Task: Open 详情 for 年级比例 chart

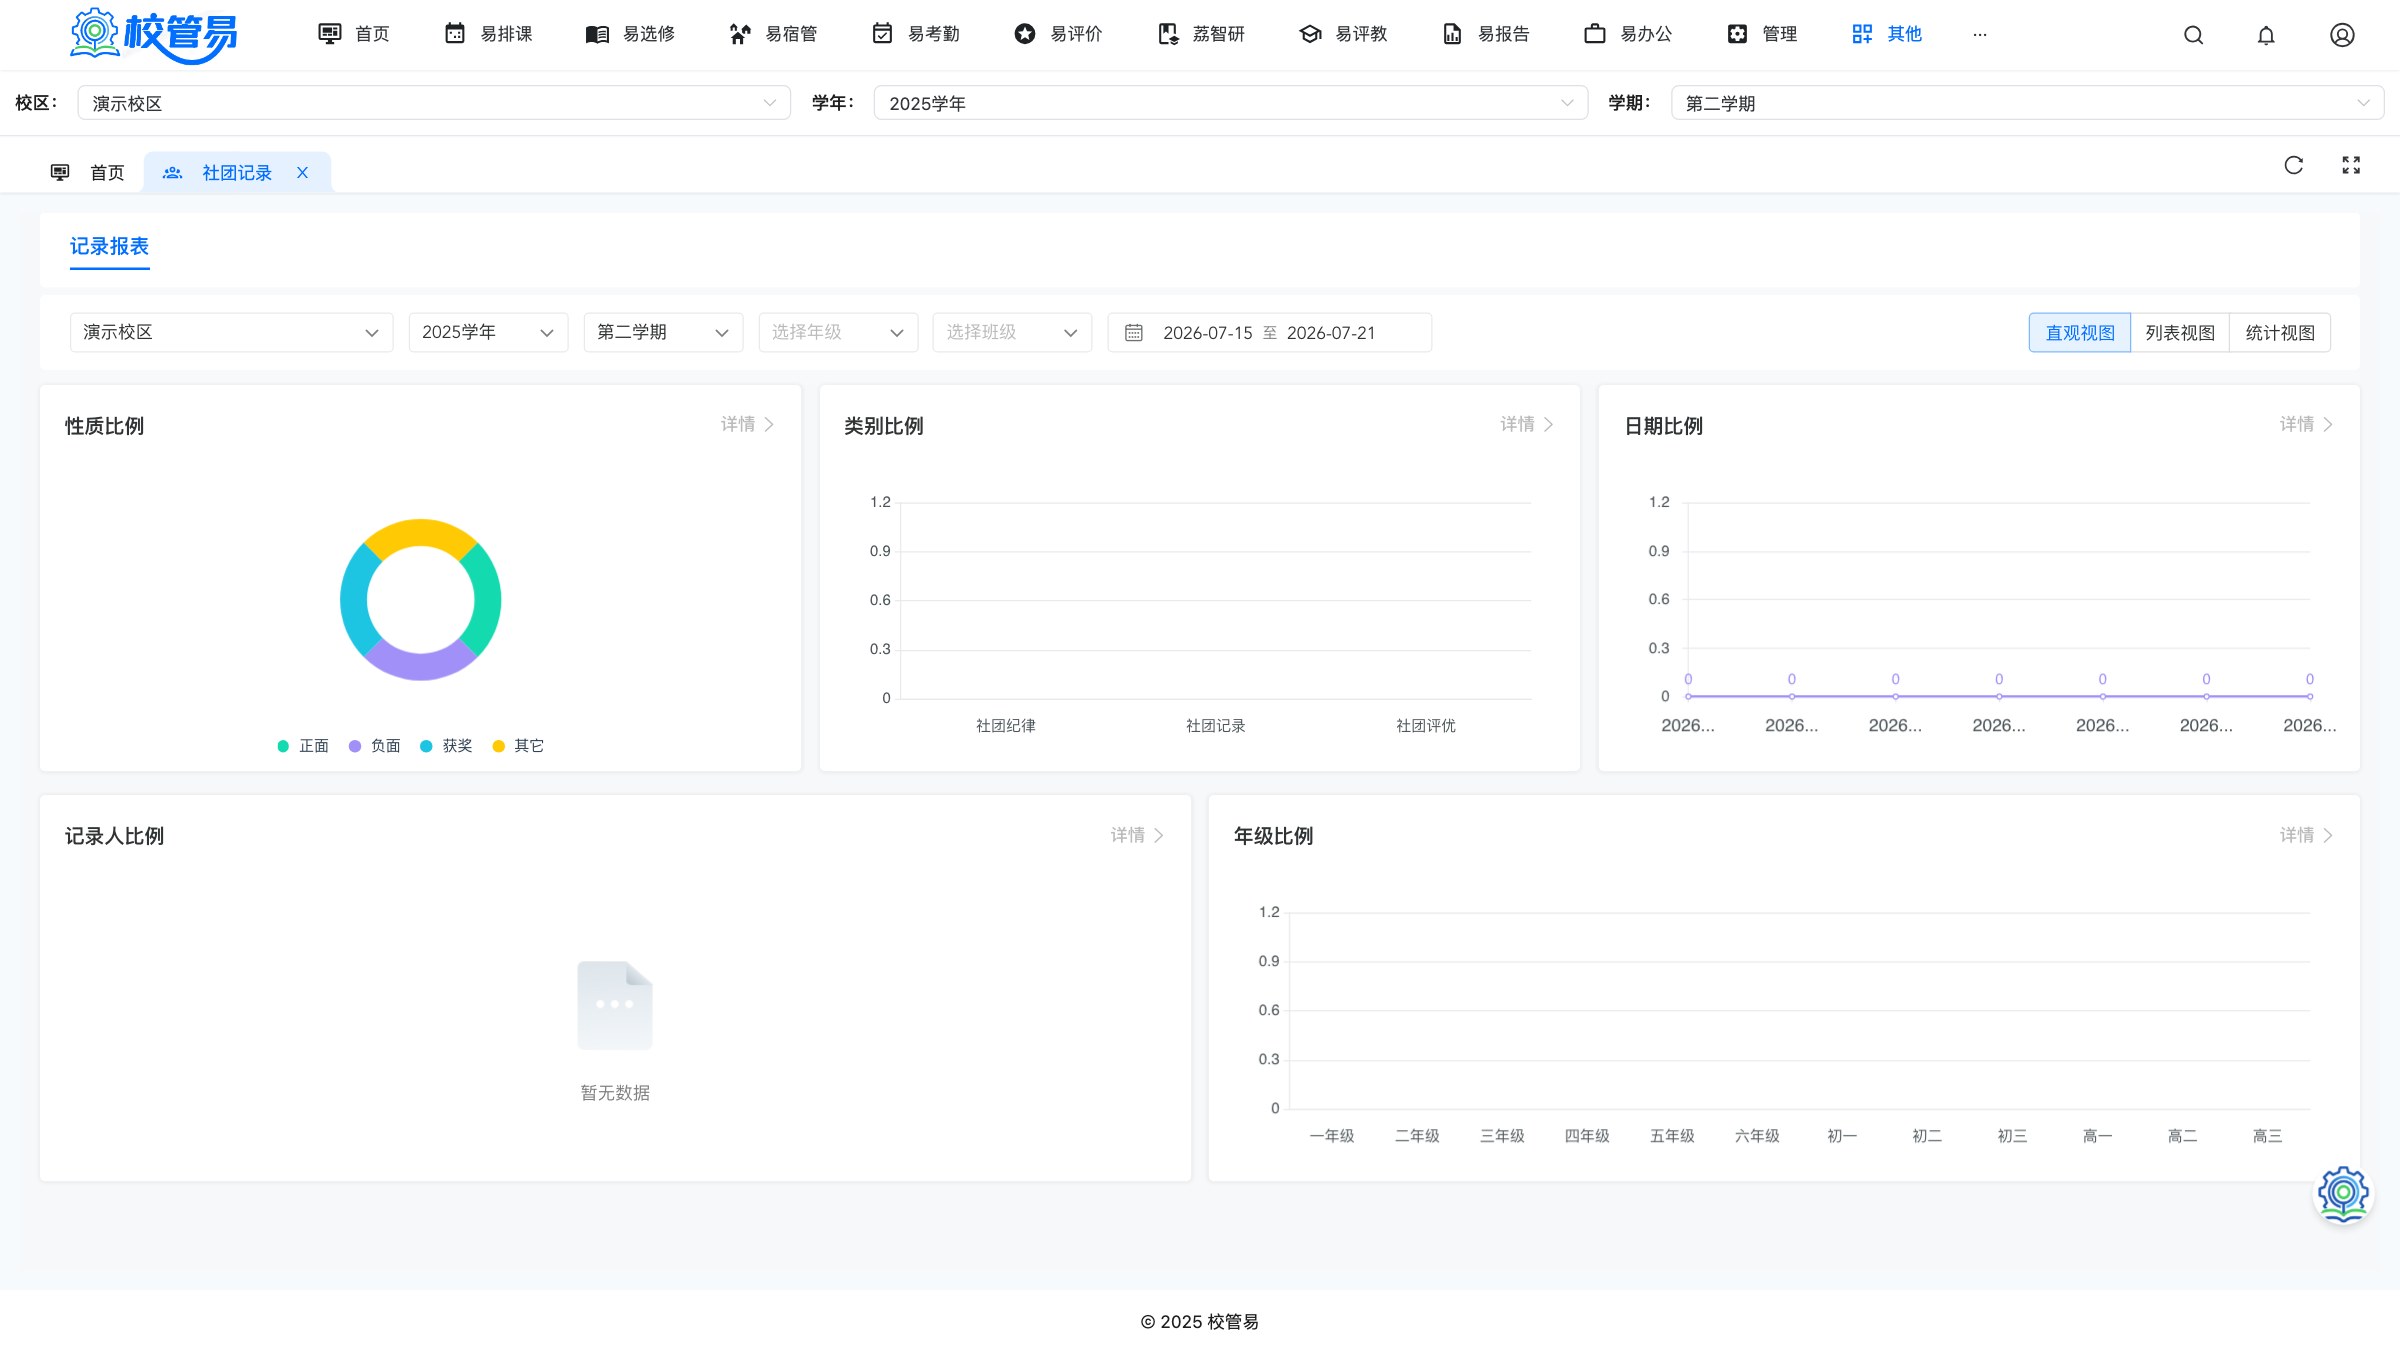Action: (2306, 835)
